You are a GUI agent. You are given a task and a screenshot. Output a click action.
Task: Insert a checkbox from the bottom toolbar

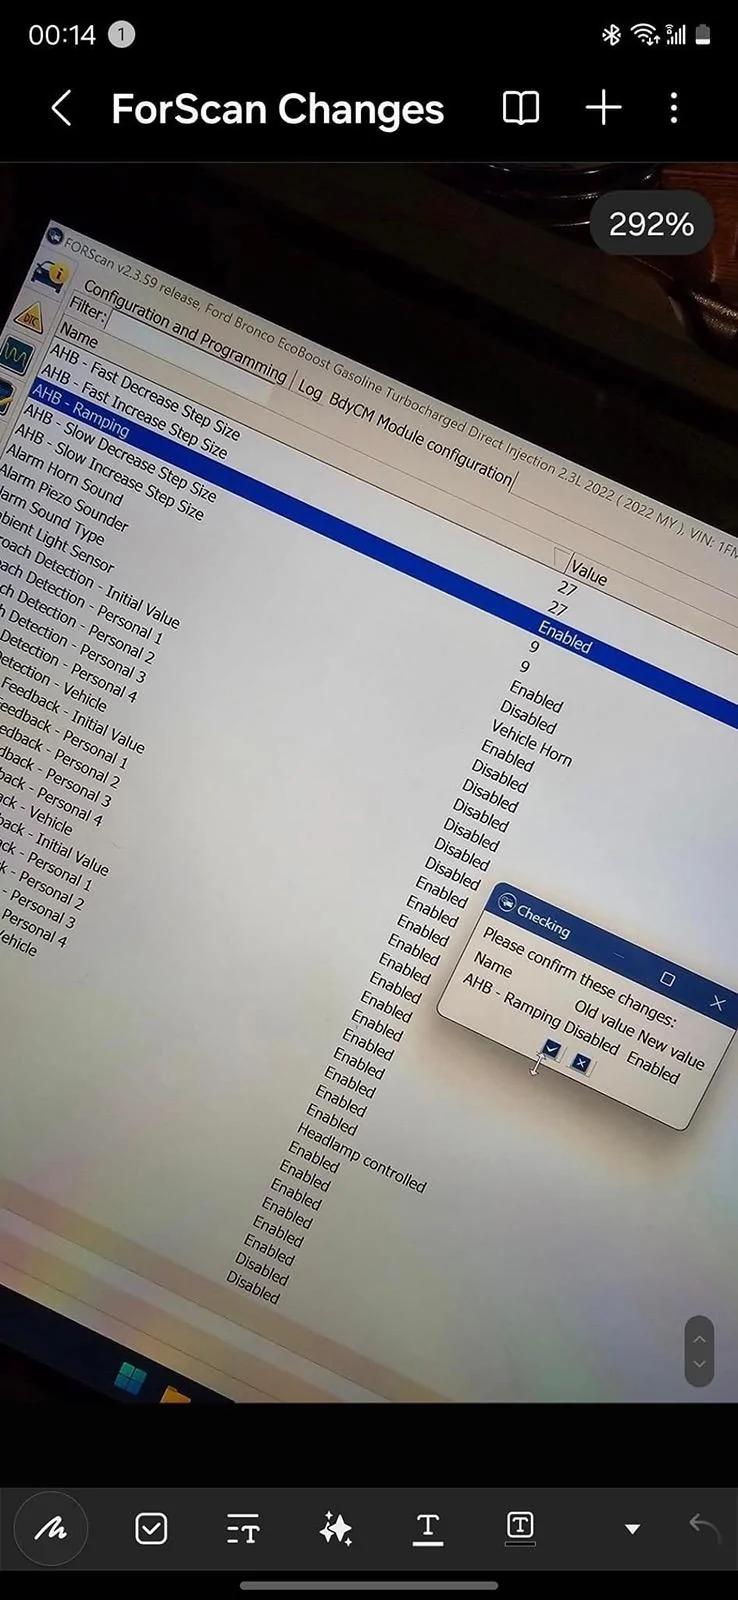[151, 1528]
